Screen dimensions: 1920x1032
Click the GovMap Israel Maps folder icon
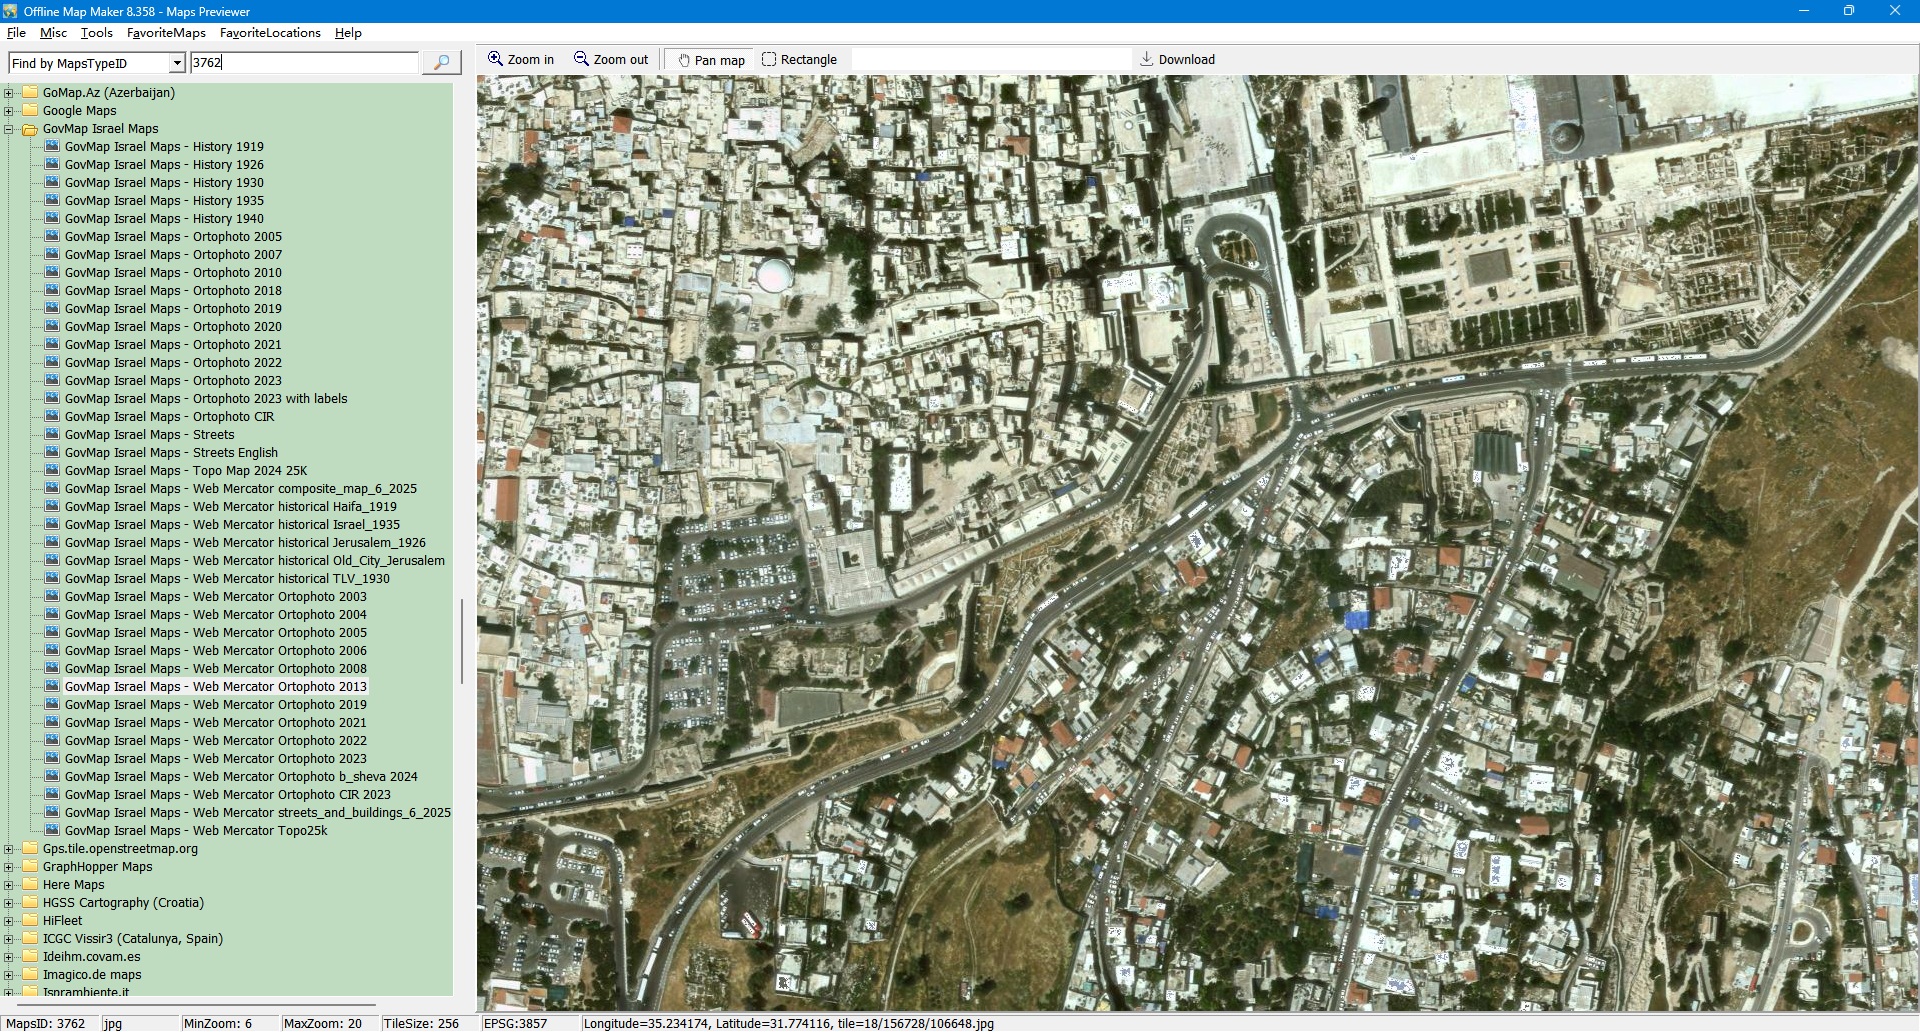point(30,129)
